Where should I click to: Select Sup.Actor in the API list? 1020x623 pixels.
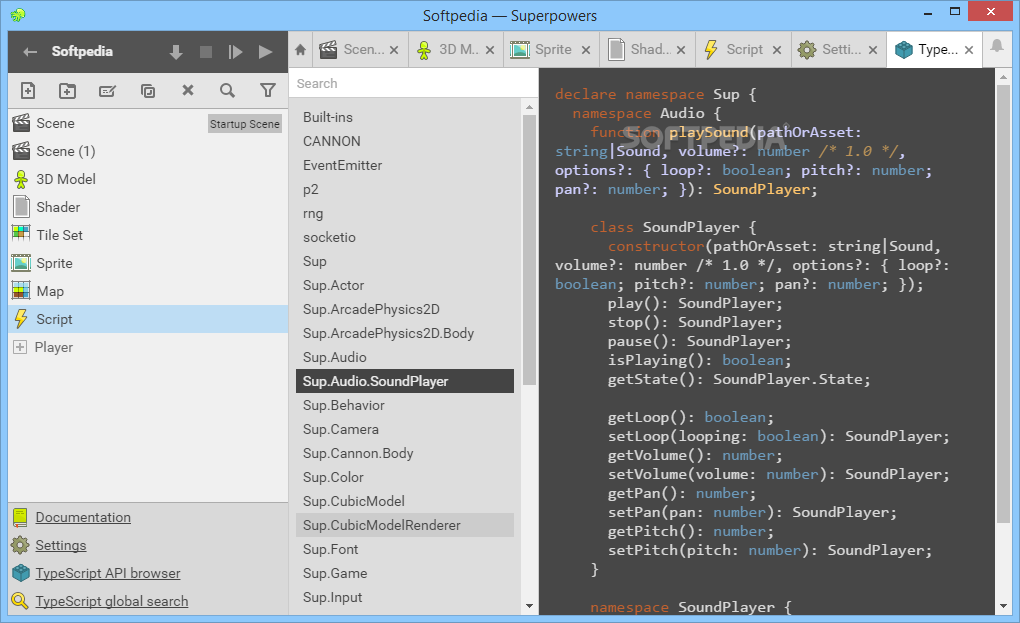pyautogui.click(x=405, y=285)
